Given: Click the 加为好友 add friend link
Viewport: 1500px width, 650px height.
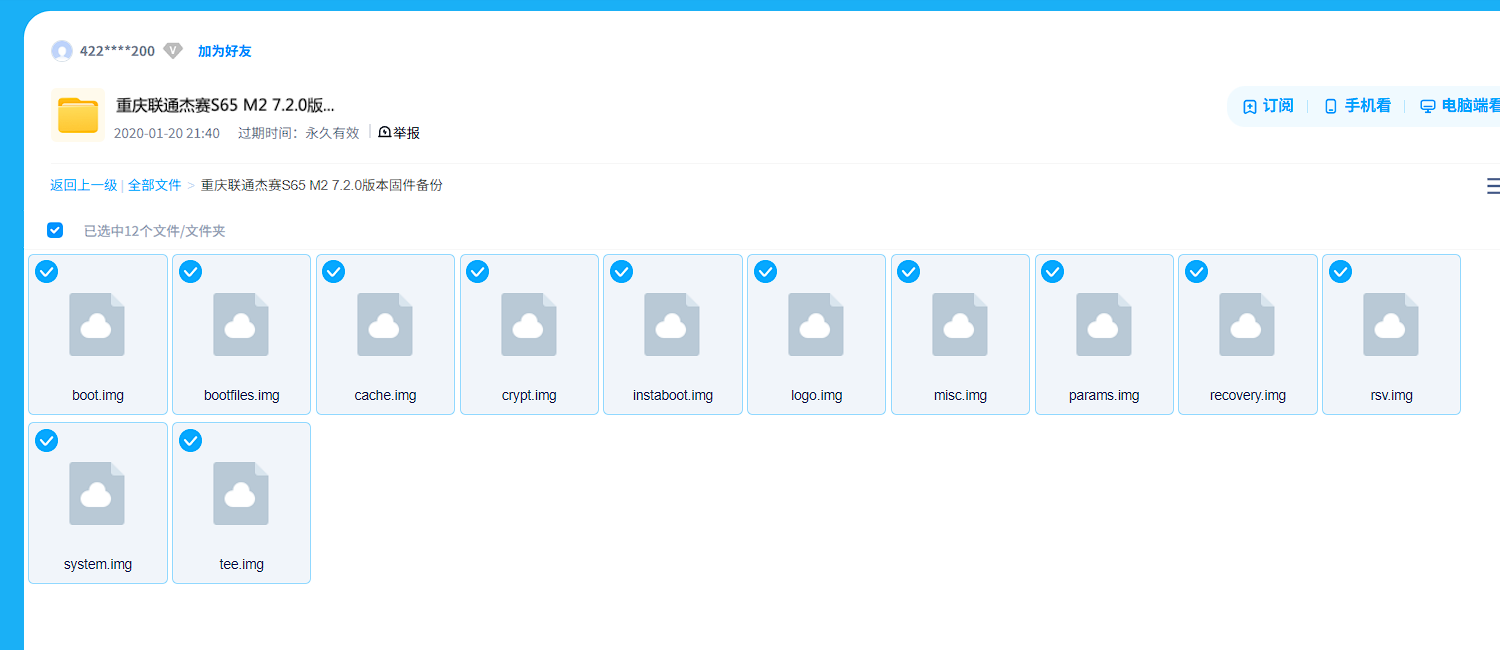Looking at the screenshot, I should point(225,51).
